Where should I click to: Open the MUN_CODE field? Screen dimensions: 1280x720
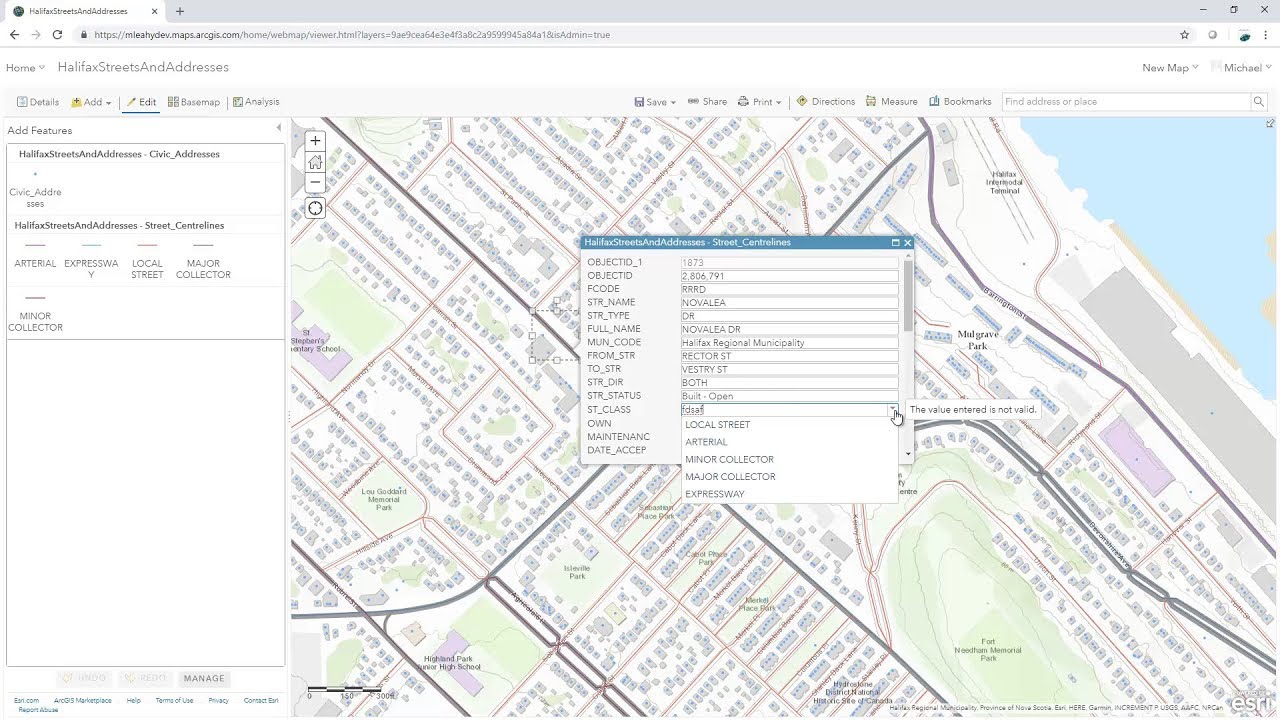789,343
